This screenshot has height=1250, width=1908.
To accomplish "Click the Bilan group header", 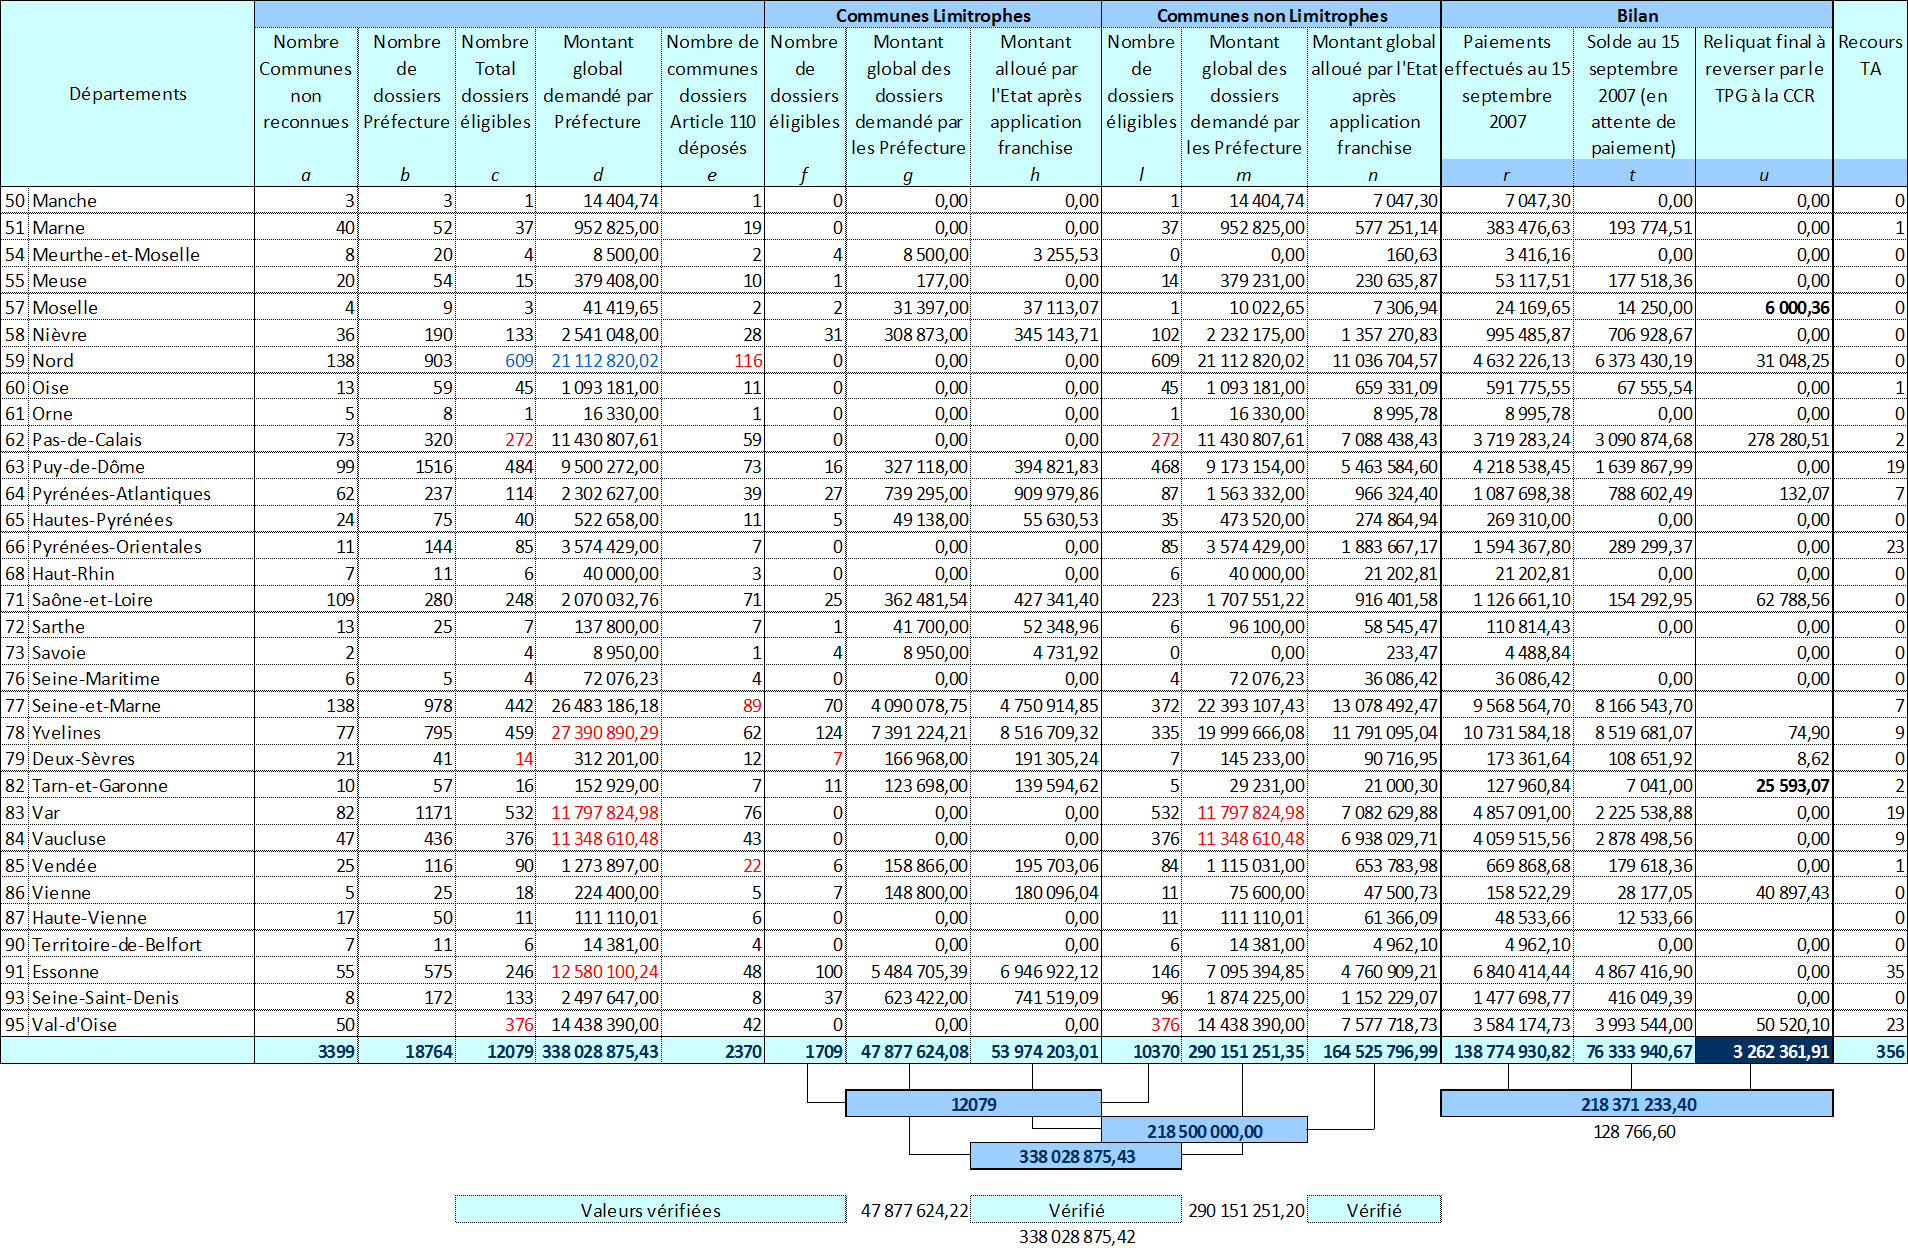I will click(x=1637, y=15).
